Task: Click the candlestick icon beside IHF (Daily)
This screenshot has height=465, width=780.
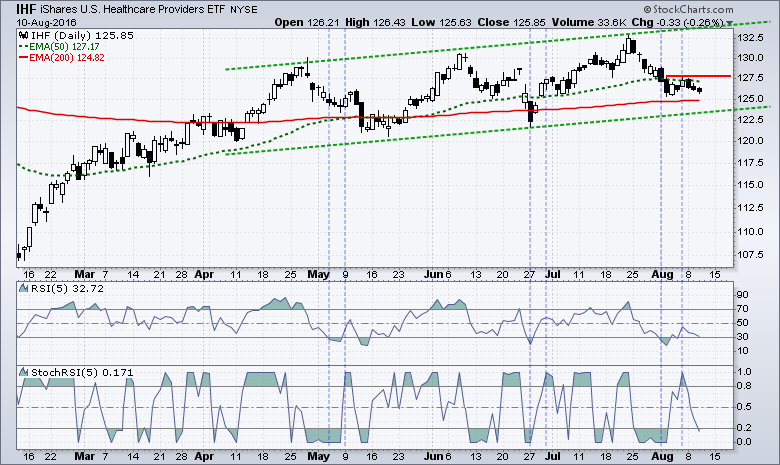Action: tap(24, 35)
